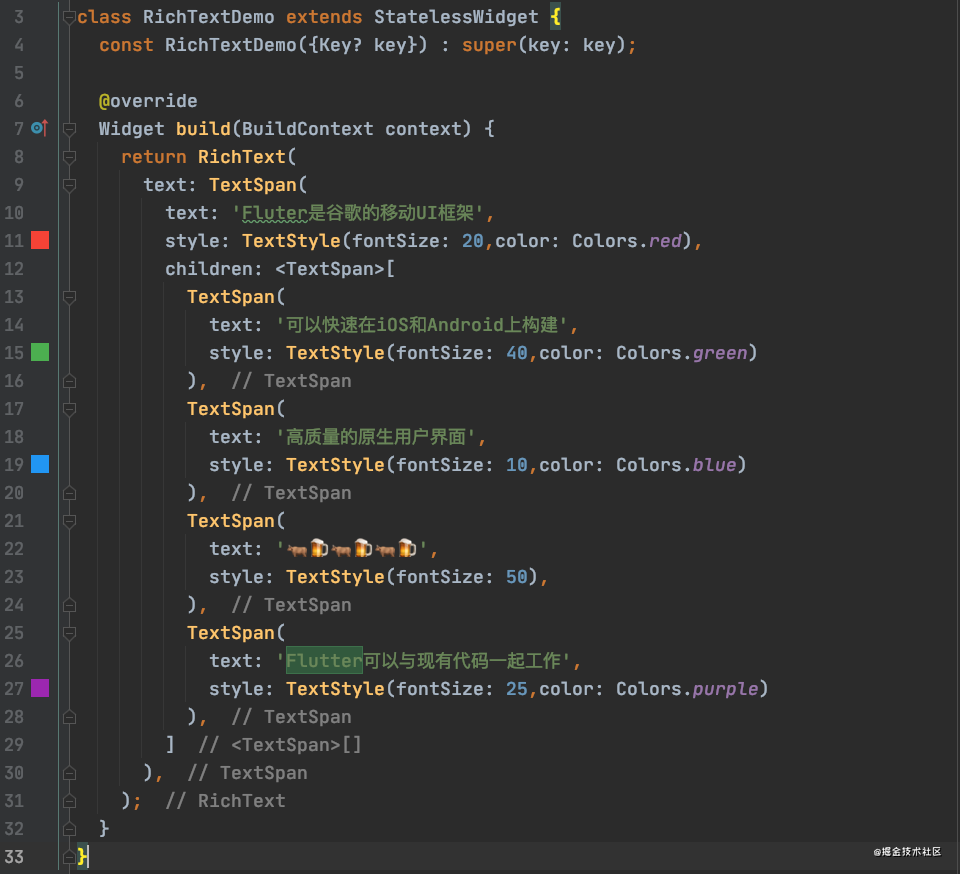
Task: Click fold end marker on line 20
Action: (x=69, y=493)
